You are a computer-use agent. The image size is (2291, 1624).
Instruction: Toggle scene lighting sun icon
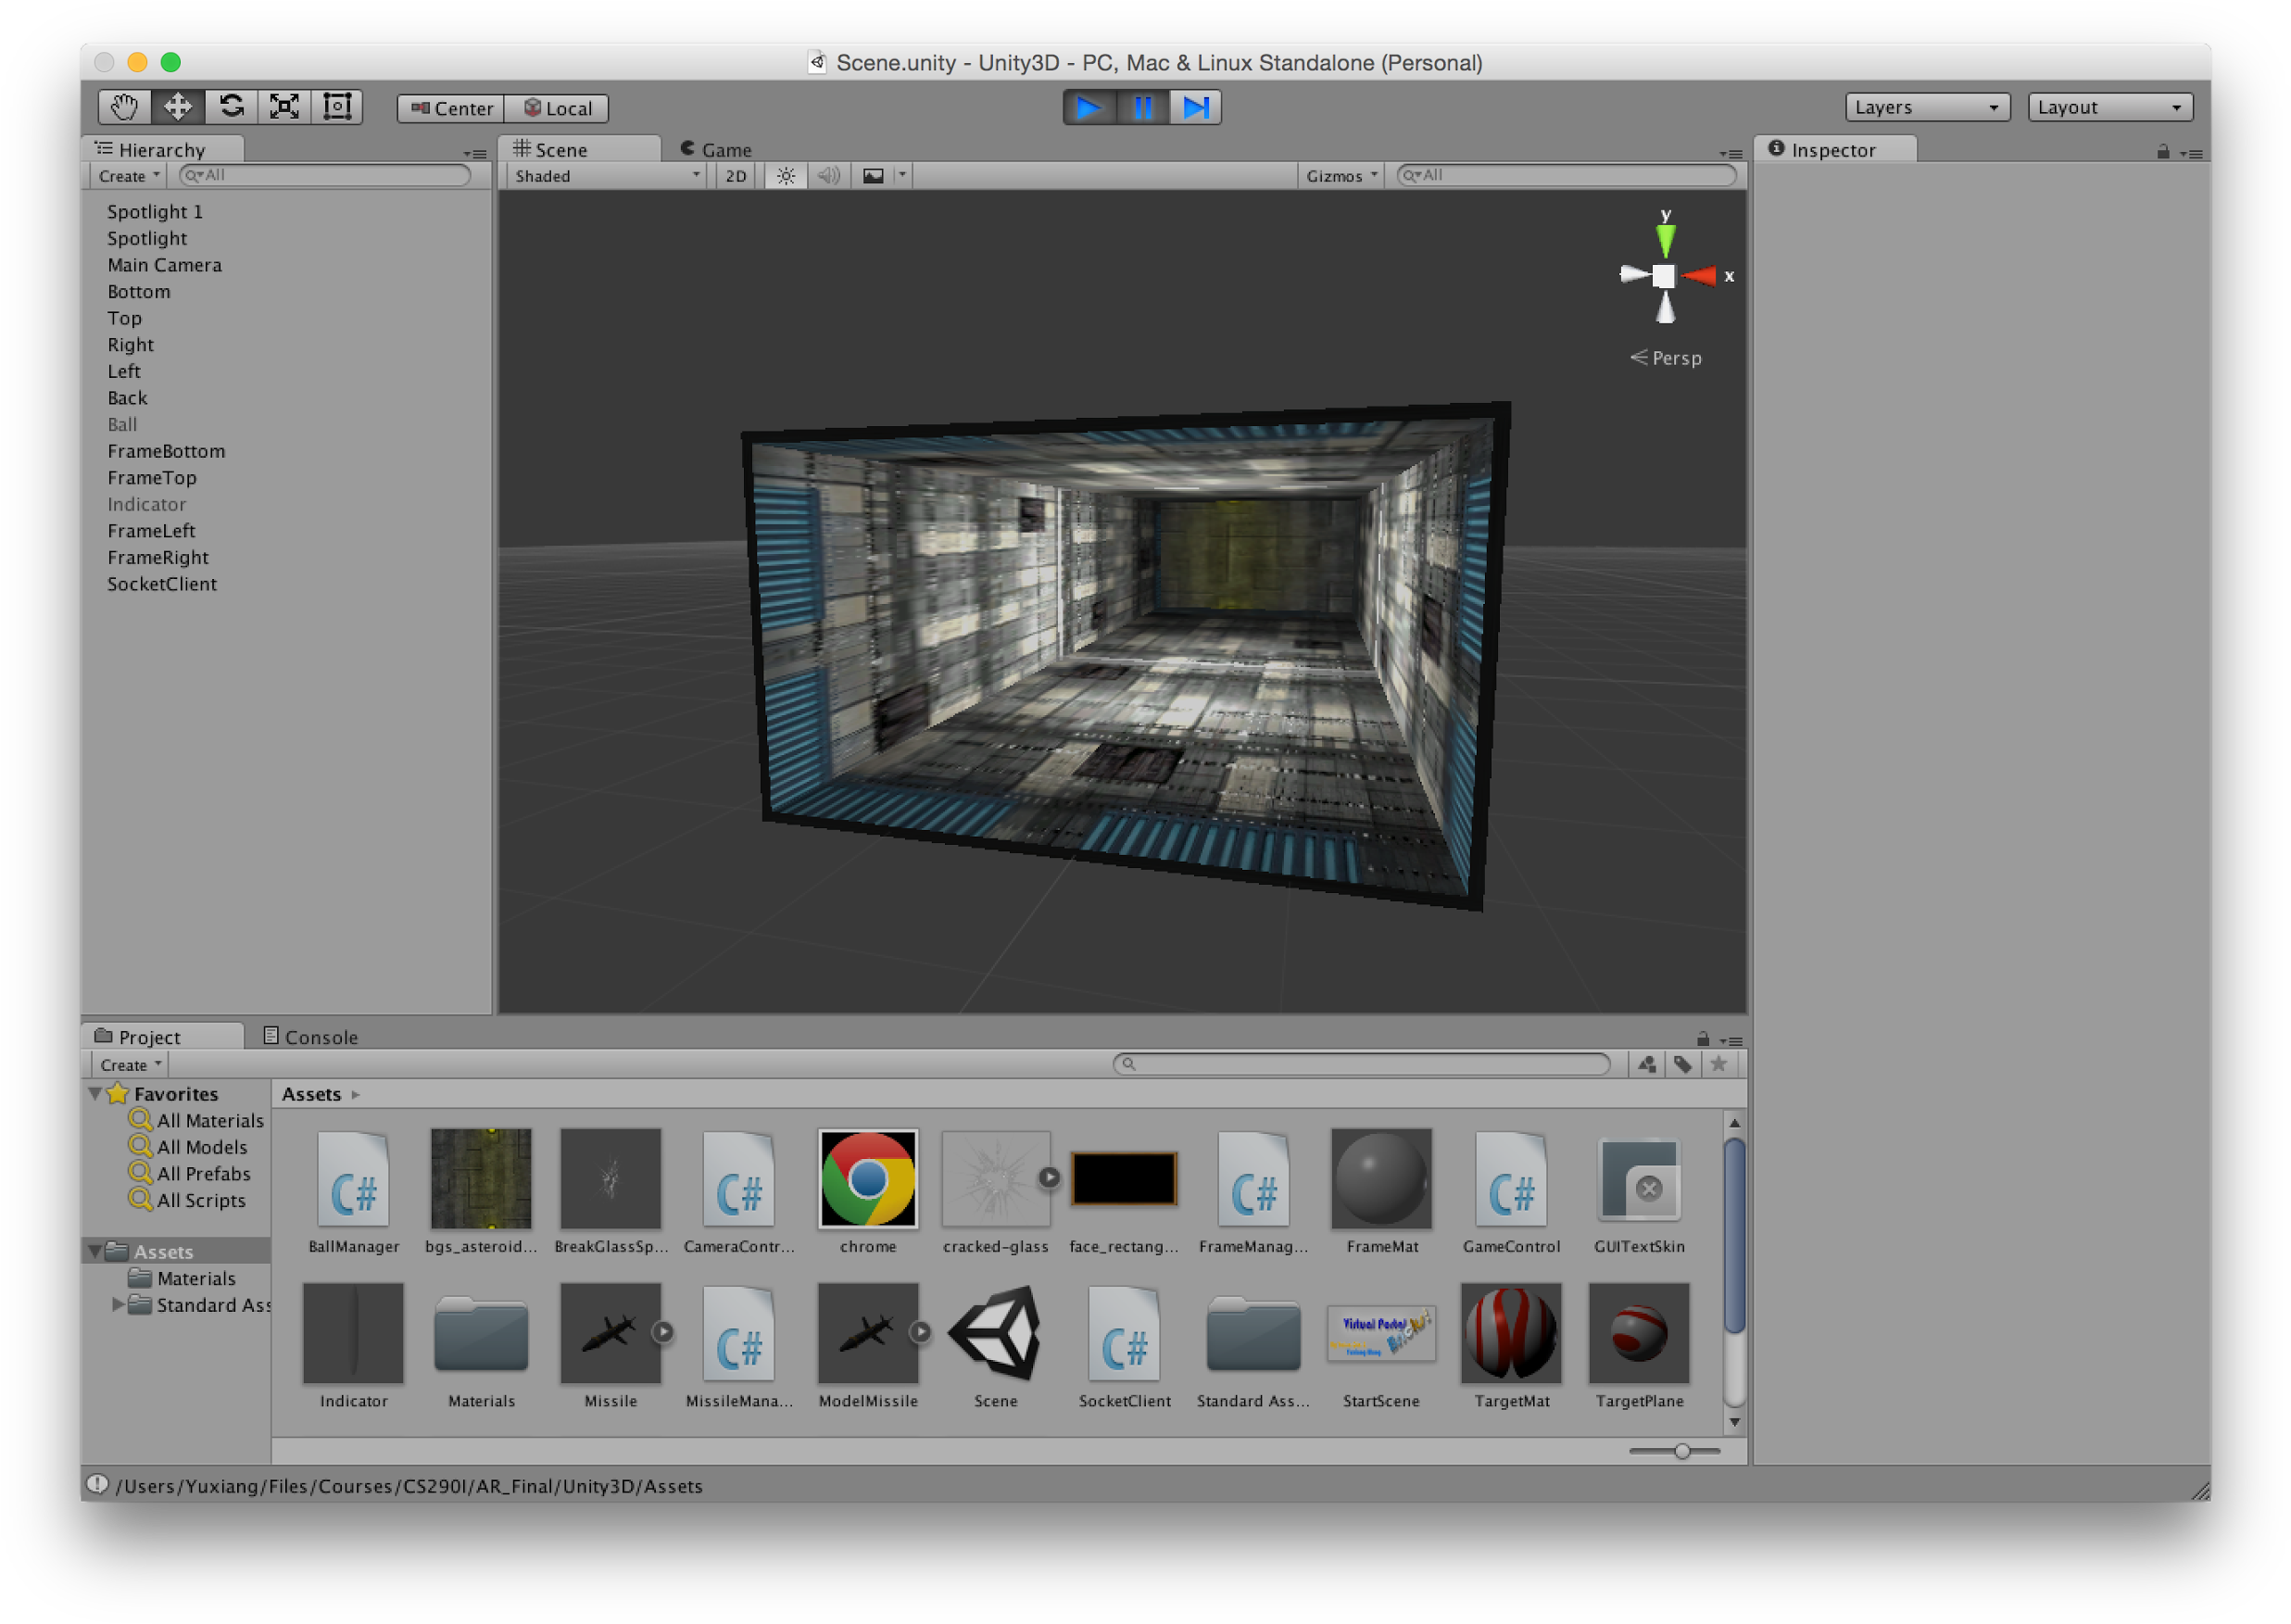click(786, 176)
